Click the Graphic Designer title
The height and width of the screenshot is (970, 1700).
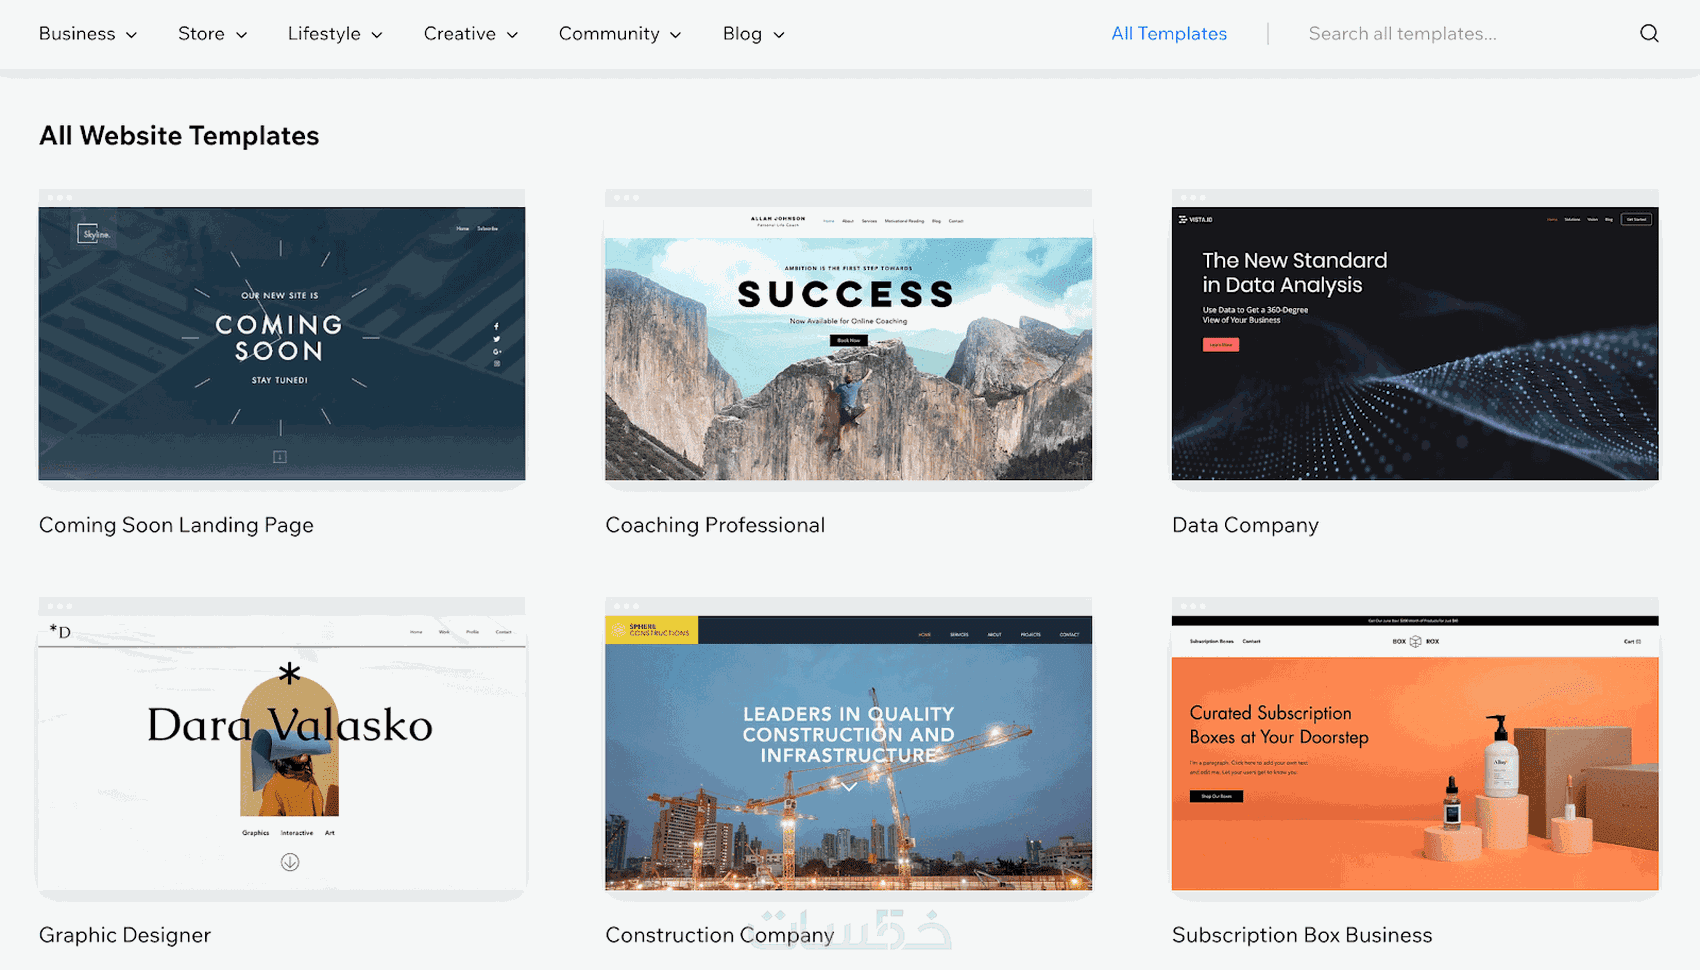click(125, 935)
